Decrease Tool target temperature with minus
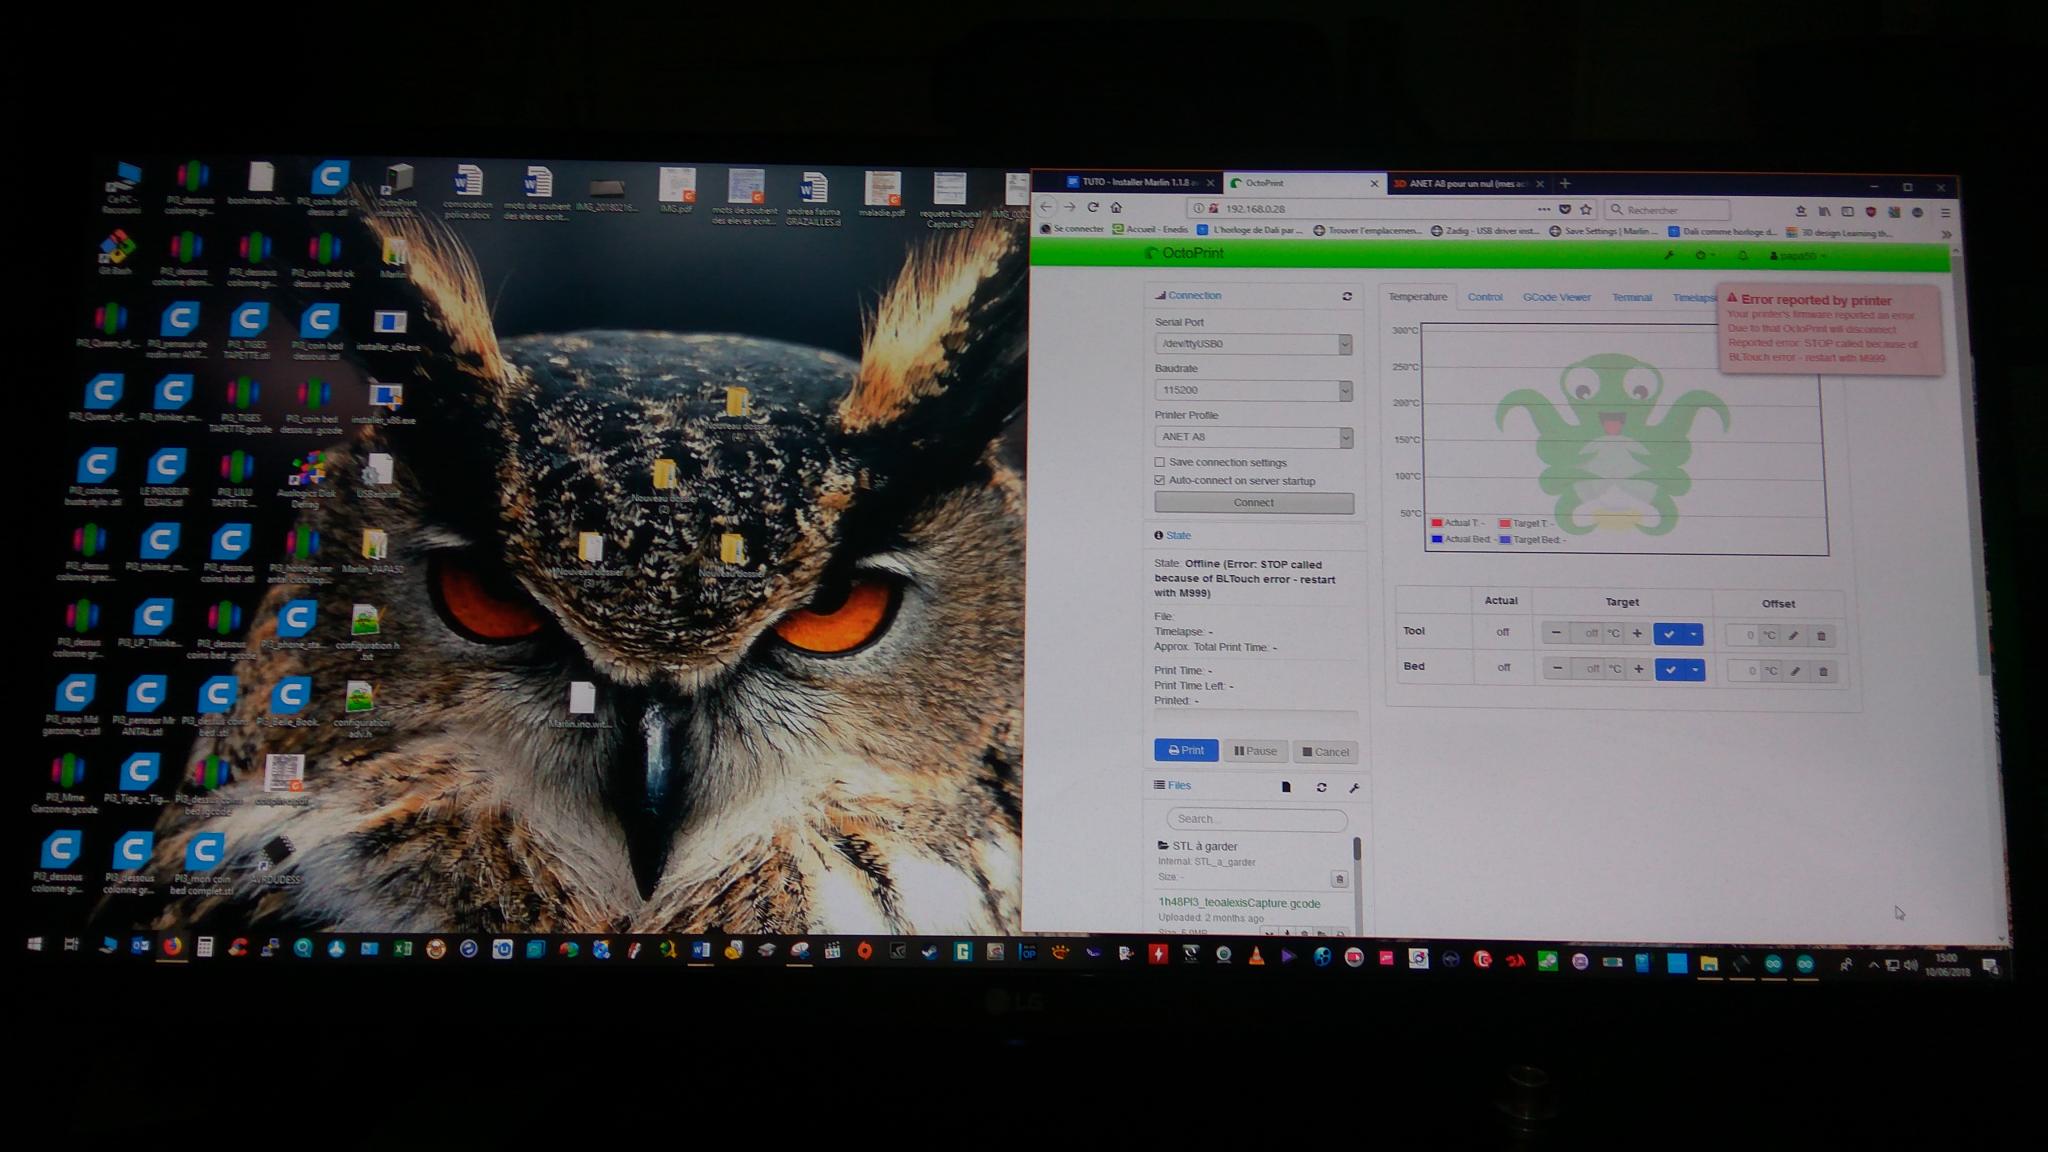Viewport: 2048px width, 1152px height. 1556,633
